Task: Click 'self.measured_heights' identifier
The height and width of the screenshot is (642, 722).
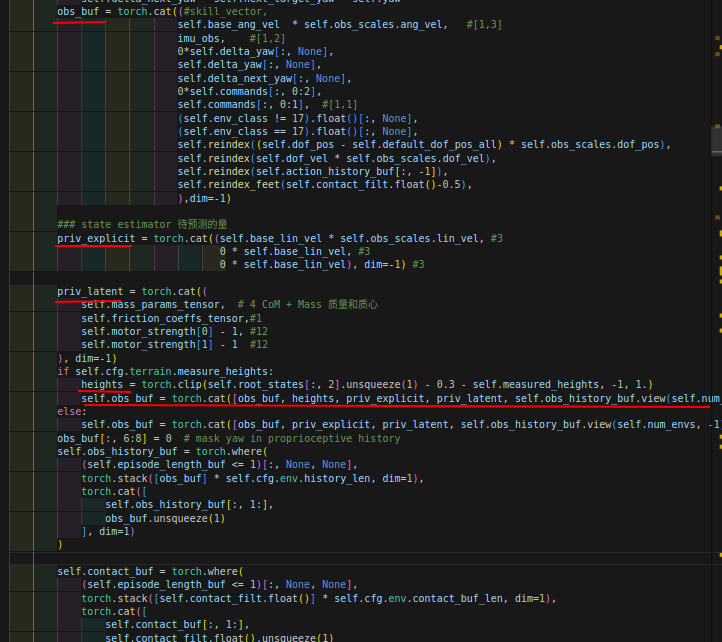Action: [536, 385]
